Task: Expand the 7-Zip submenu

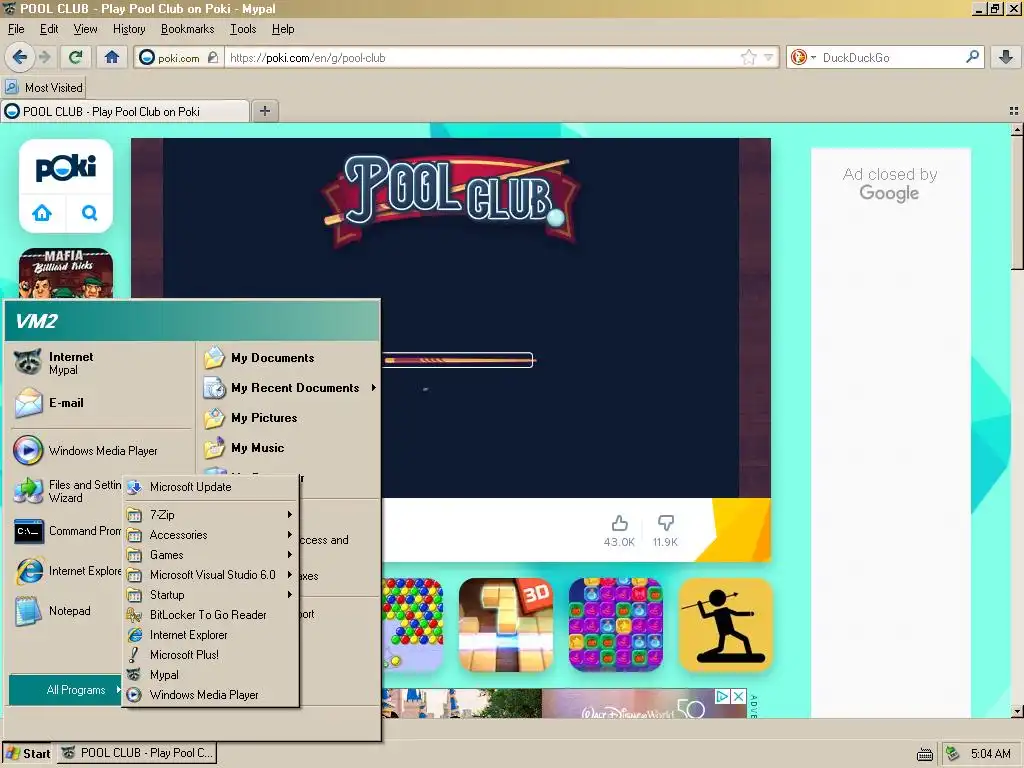Action: [211, 515]
